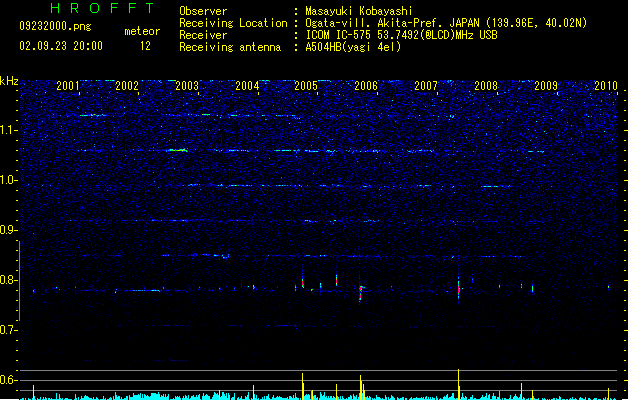This screenshot has width=629, height=400.
Task: Click the Receiving Location label
Action: click(233, 23)
